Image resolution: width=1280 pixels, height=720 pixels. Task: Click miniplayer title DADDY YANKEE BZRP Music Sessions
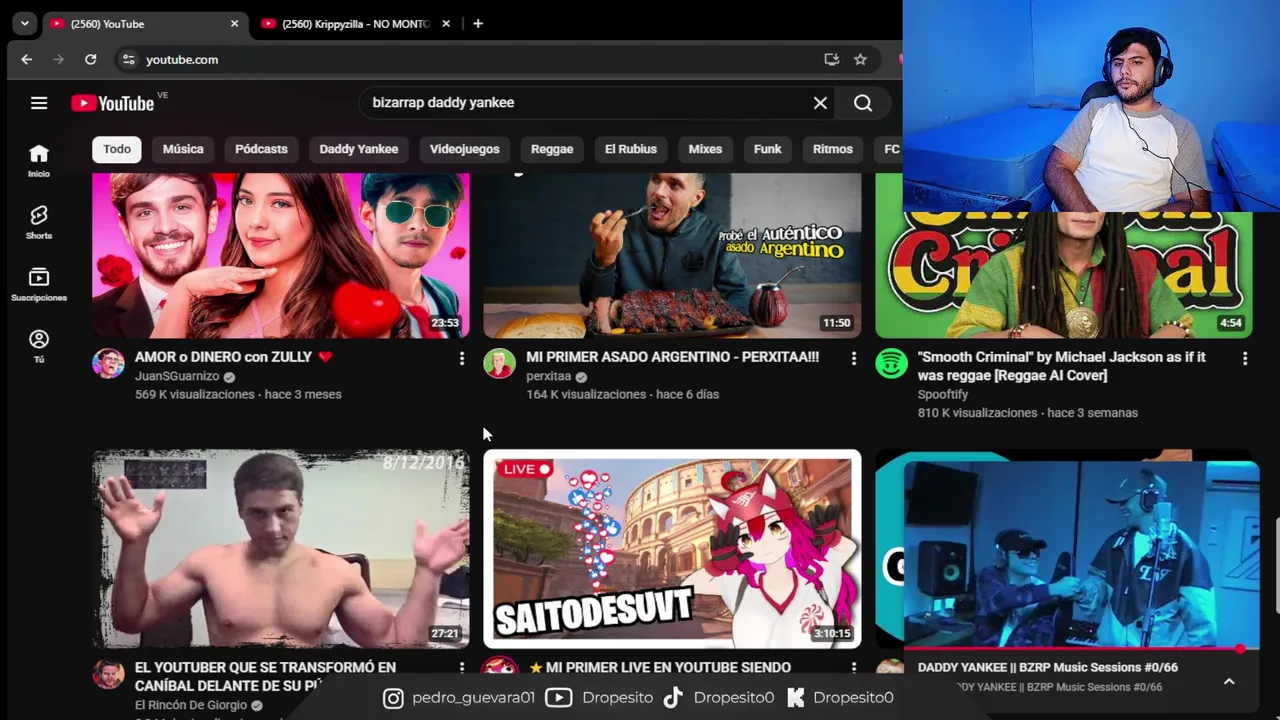coord(1048,667)
